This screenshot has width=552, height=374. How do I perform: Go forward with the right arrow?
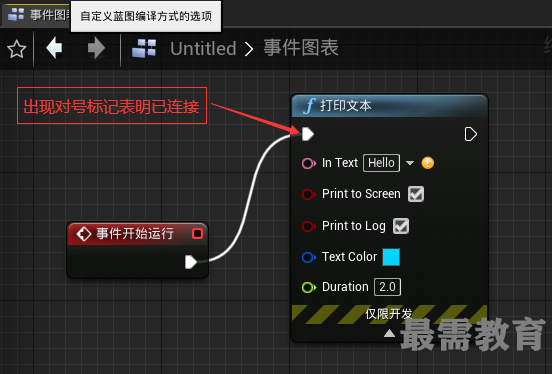tap(96, 48)
